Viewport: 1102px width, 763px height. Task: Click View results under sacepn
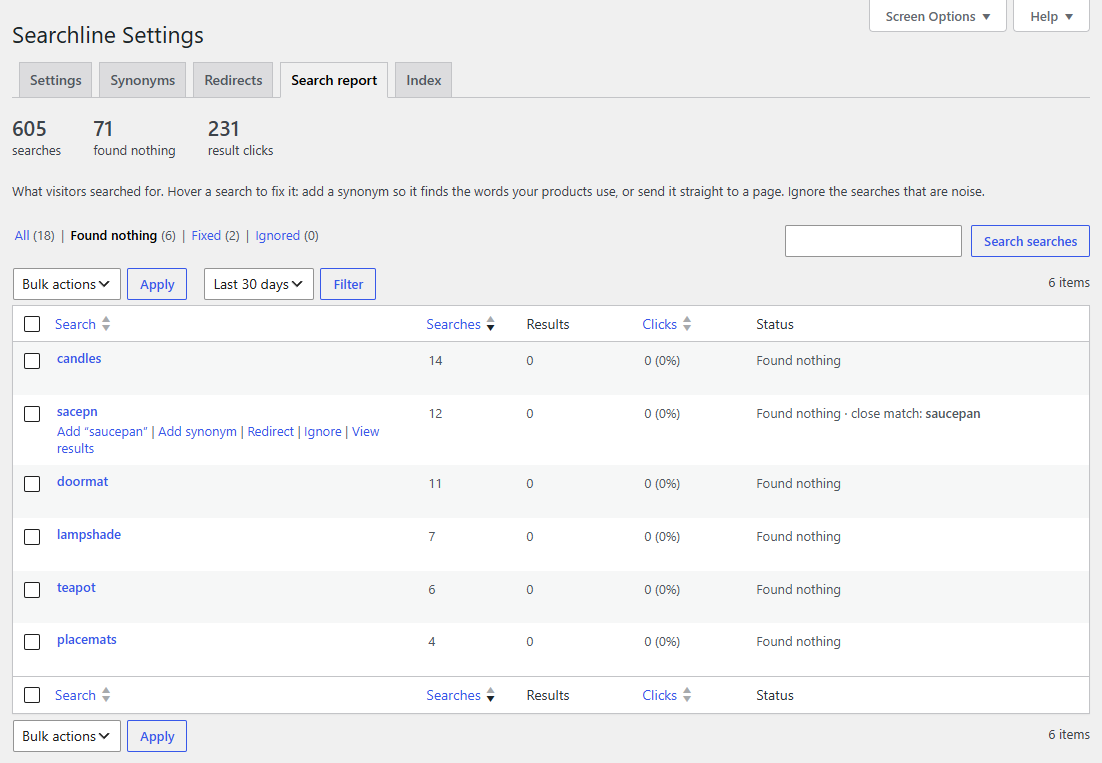pos(365,431)
